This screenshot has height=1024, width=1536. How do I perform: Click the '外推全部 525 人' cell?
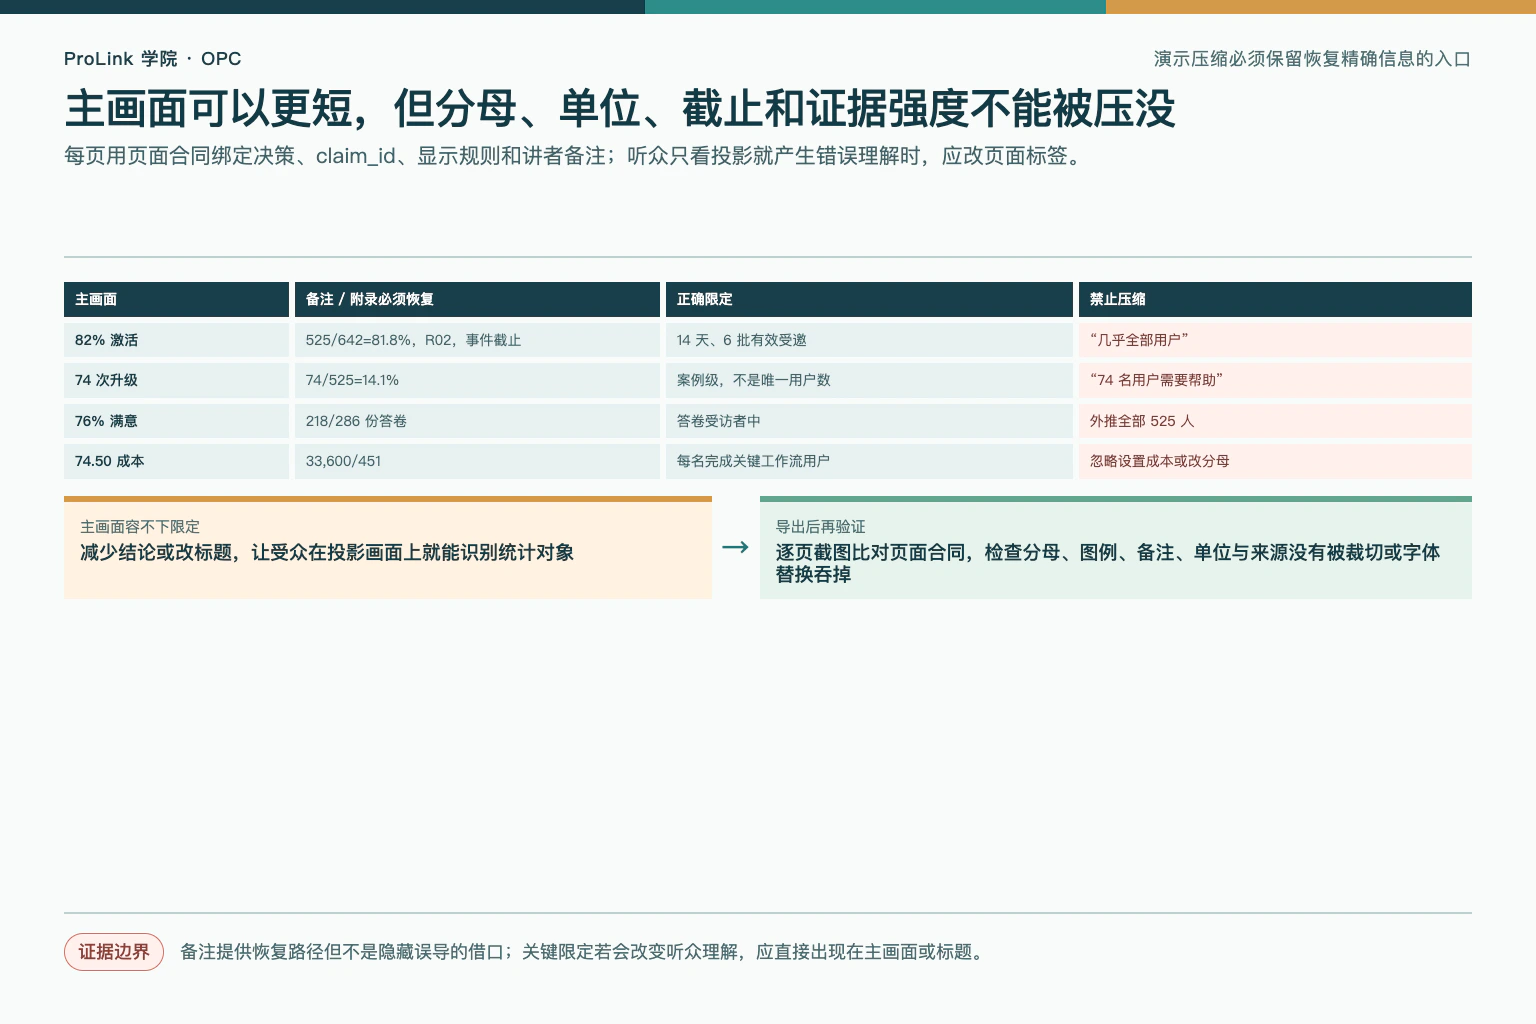click(1275, 421)
